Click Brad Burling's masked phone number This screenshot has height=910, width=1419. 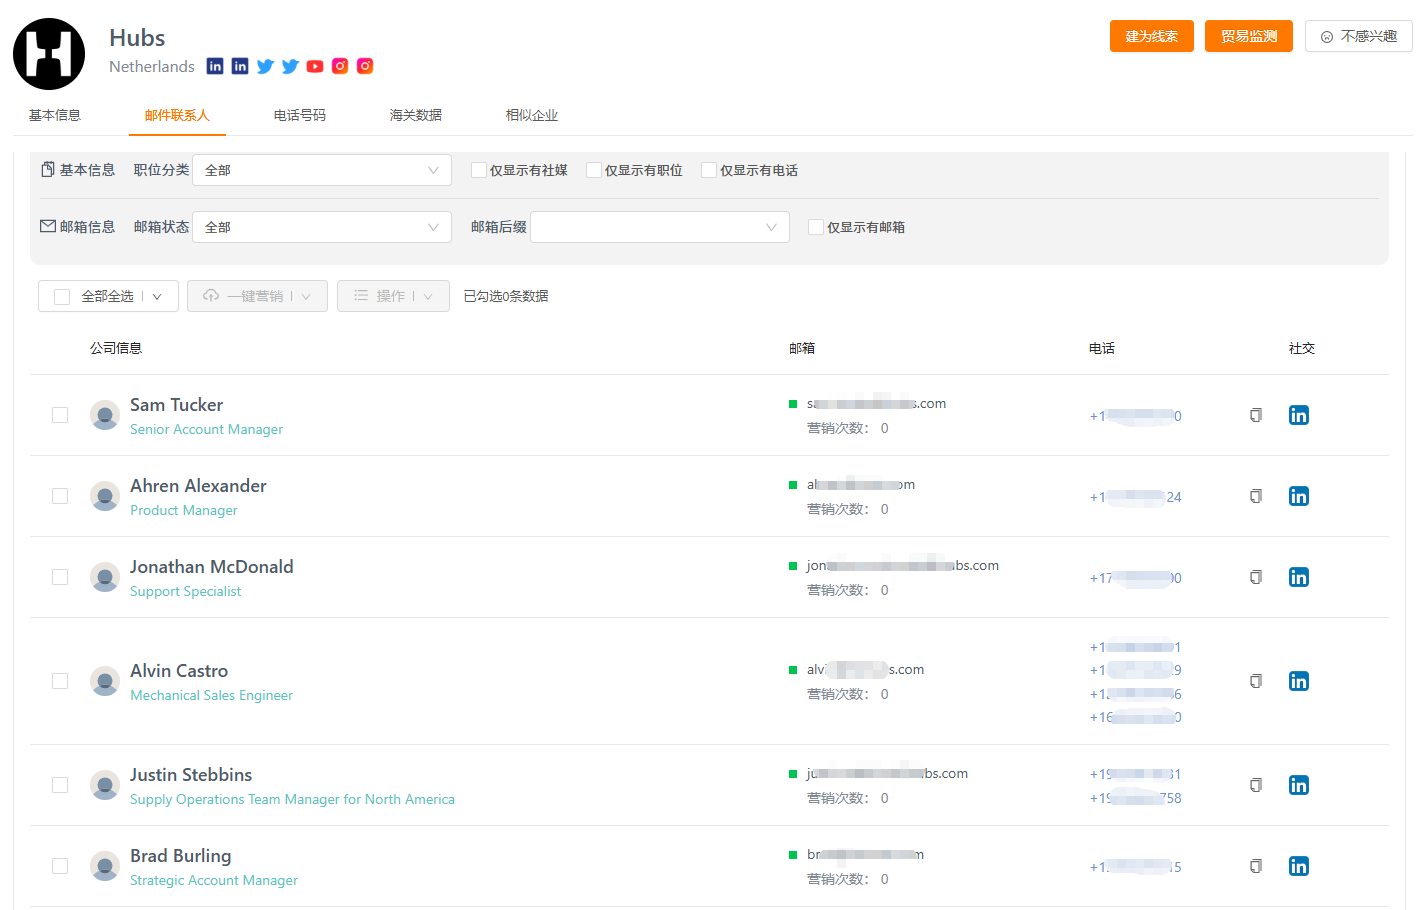click(x=1136, y=867)
